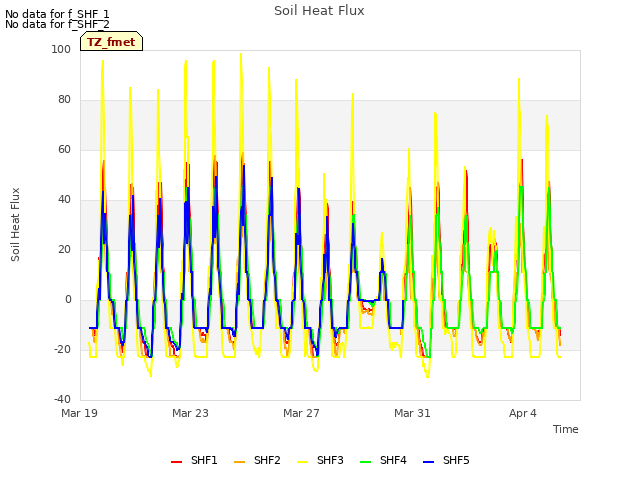Click the green SHF4 legend swatch
The height and width of the screenshot is (480, 640).
click(x=366, y=462)
